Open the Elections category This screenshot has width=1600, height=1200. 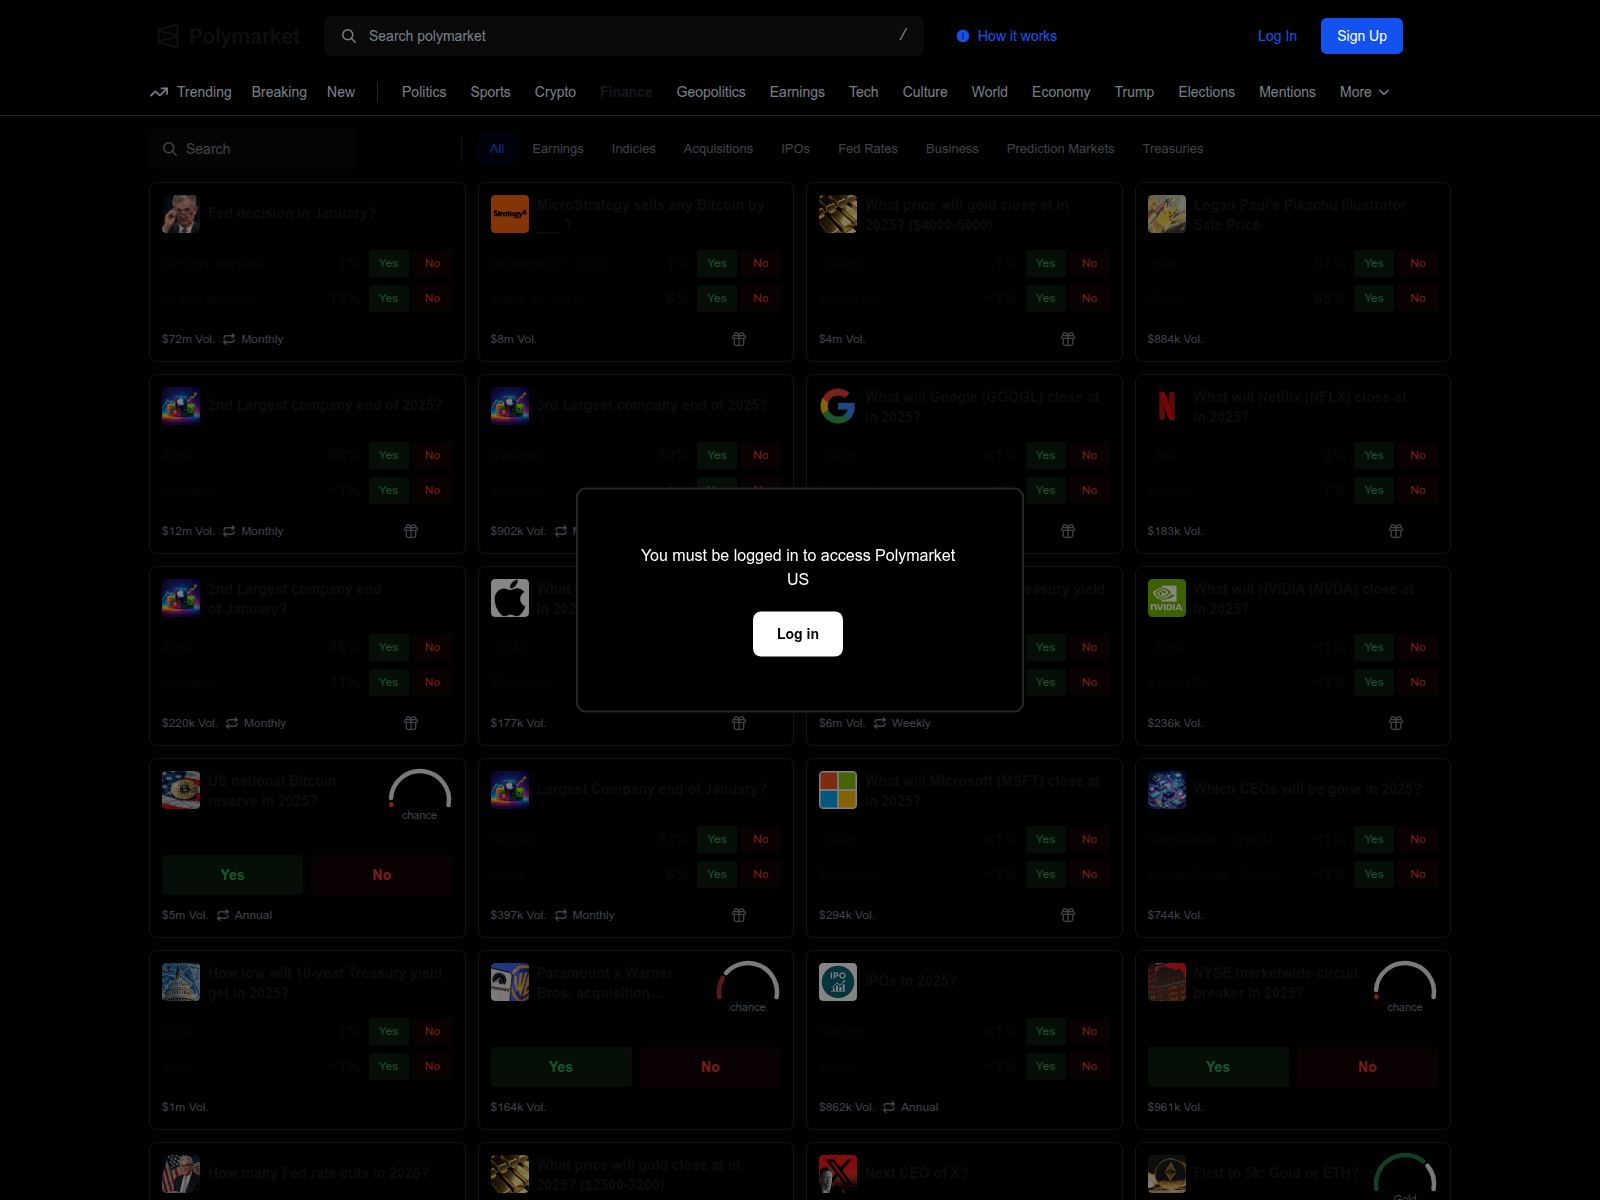click(1206, 92)
